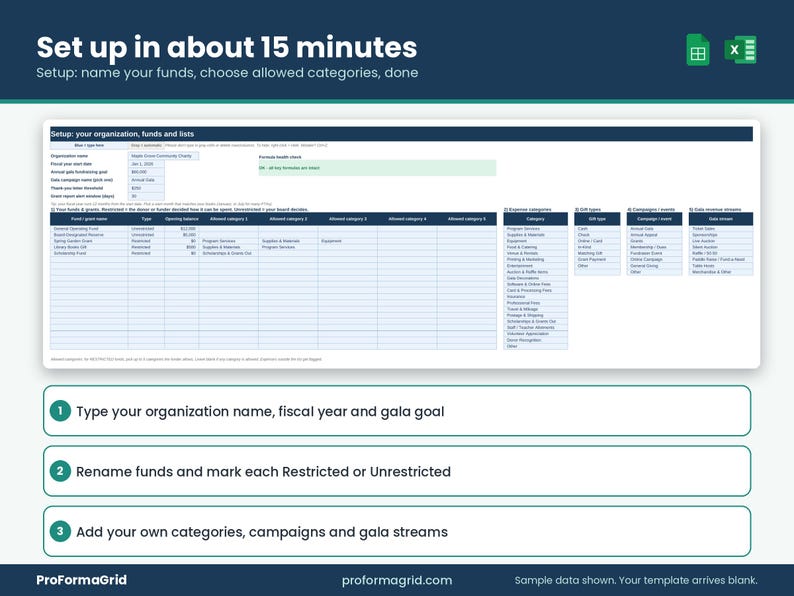Image resolution: width=794 pixels, height=596 pixels.
Task: Click the 'Gray = automatic' legend cell
Action: (146, 145)
